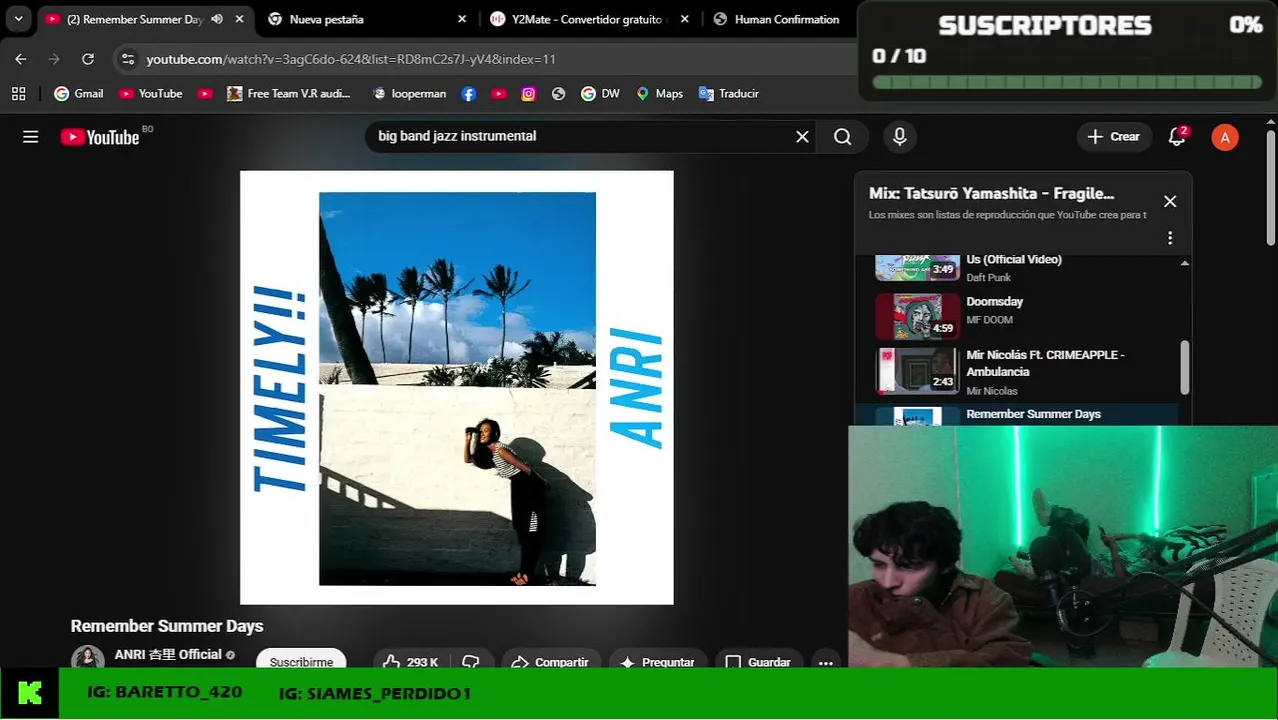1278x720 pixels.
Task: Open Facebook bookmark icon
Action: (x=469, y=93)
